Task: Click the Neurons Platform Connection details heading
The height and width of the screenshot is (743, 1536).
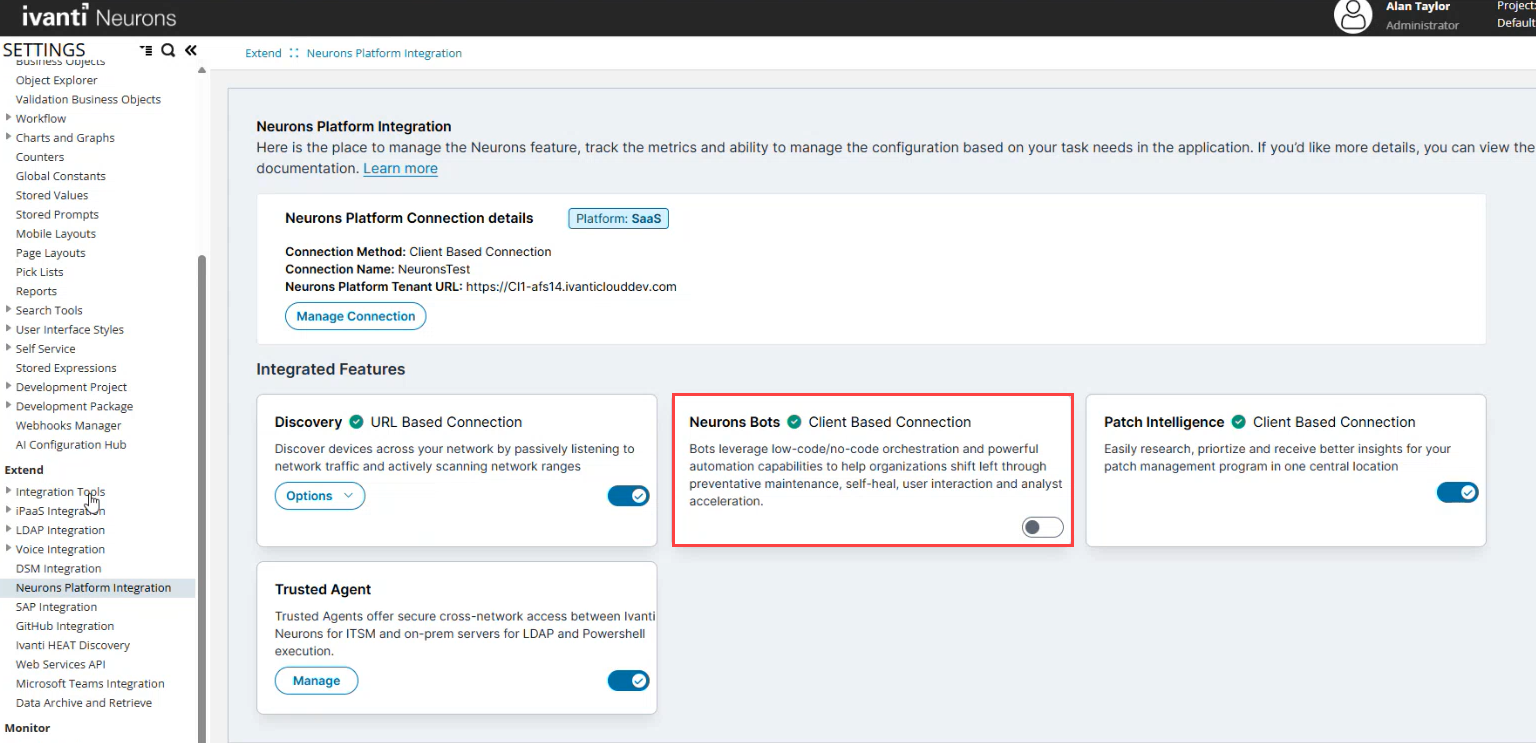Action: 409,218
